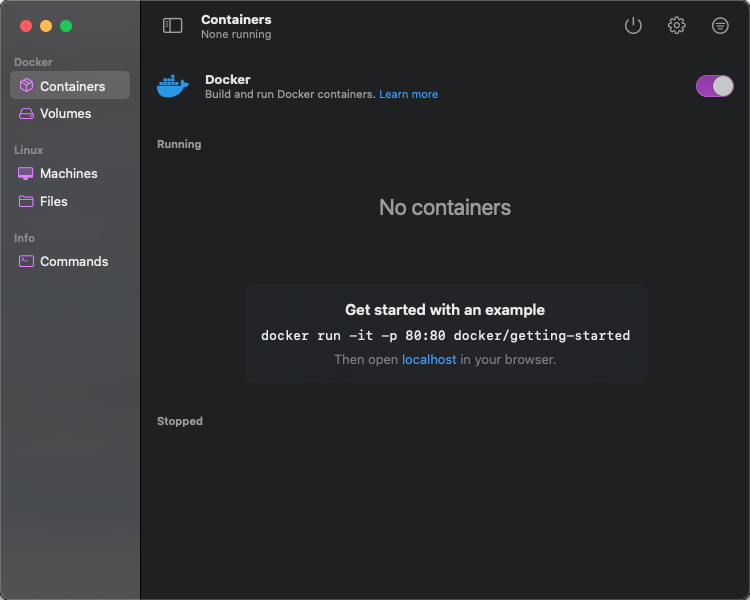Open settings with the gear icon
The image size is (750, 600).
click(677, 26)
